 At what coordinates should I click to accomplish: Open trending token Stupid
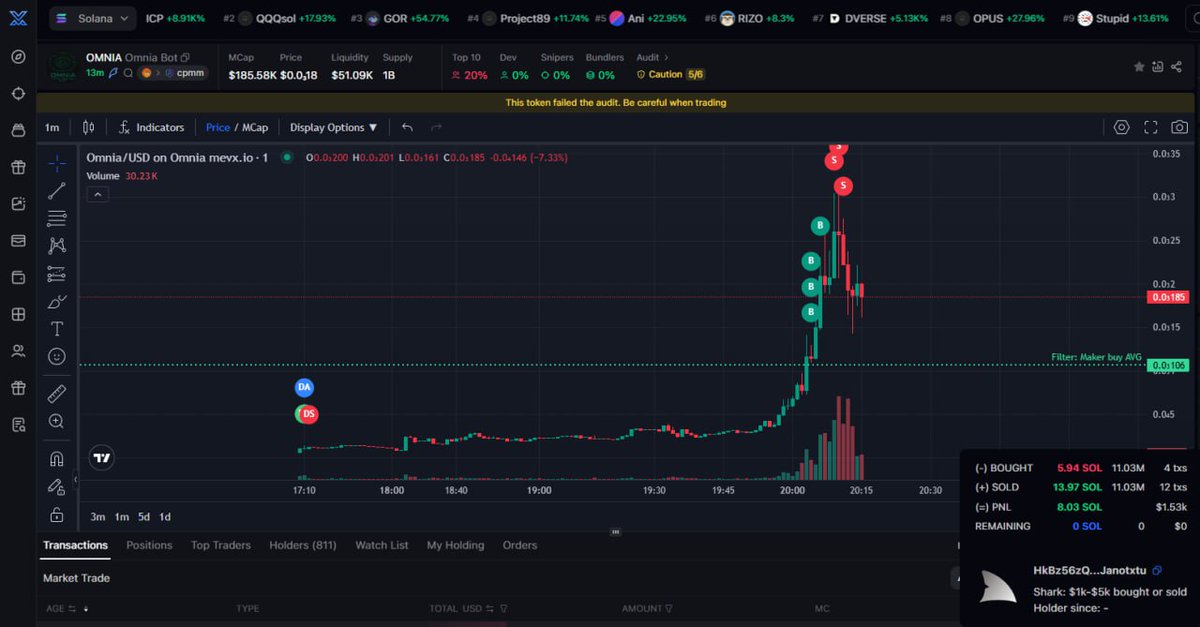pyautogui.click(x=1115, y=18)
